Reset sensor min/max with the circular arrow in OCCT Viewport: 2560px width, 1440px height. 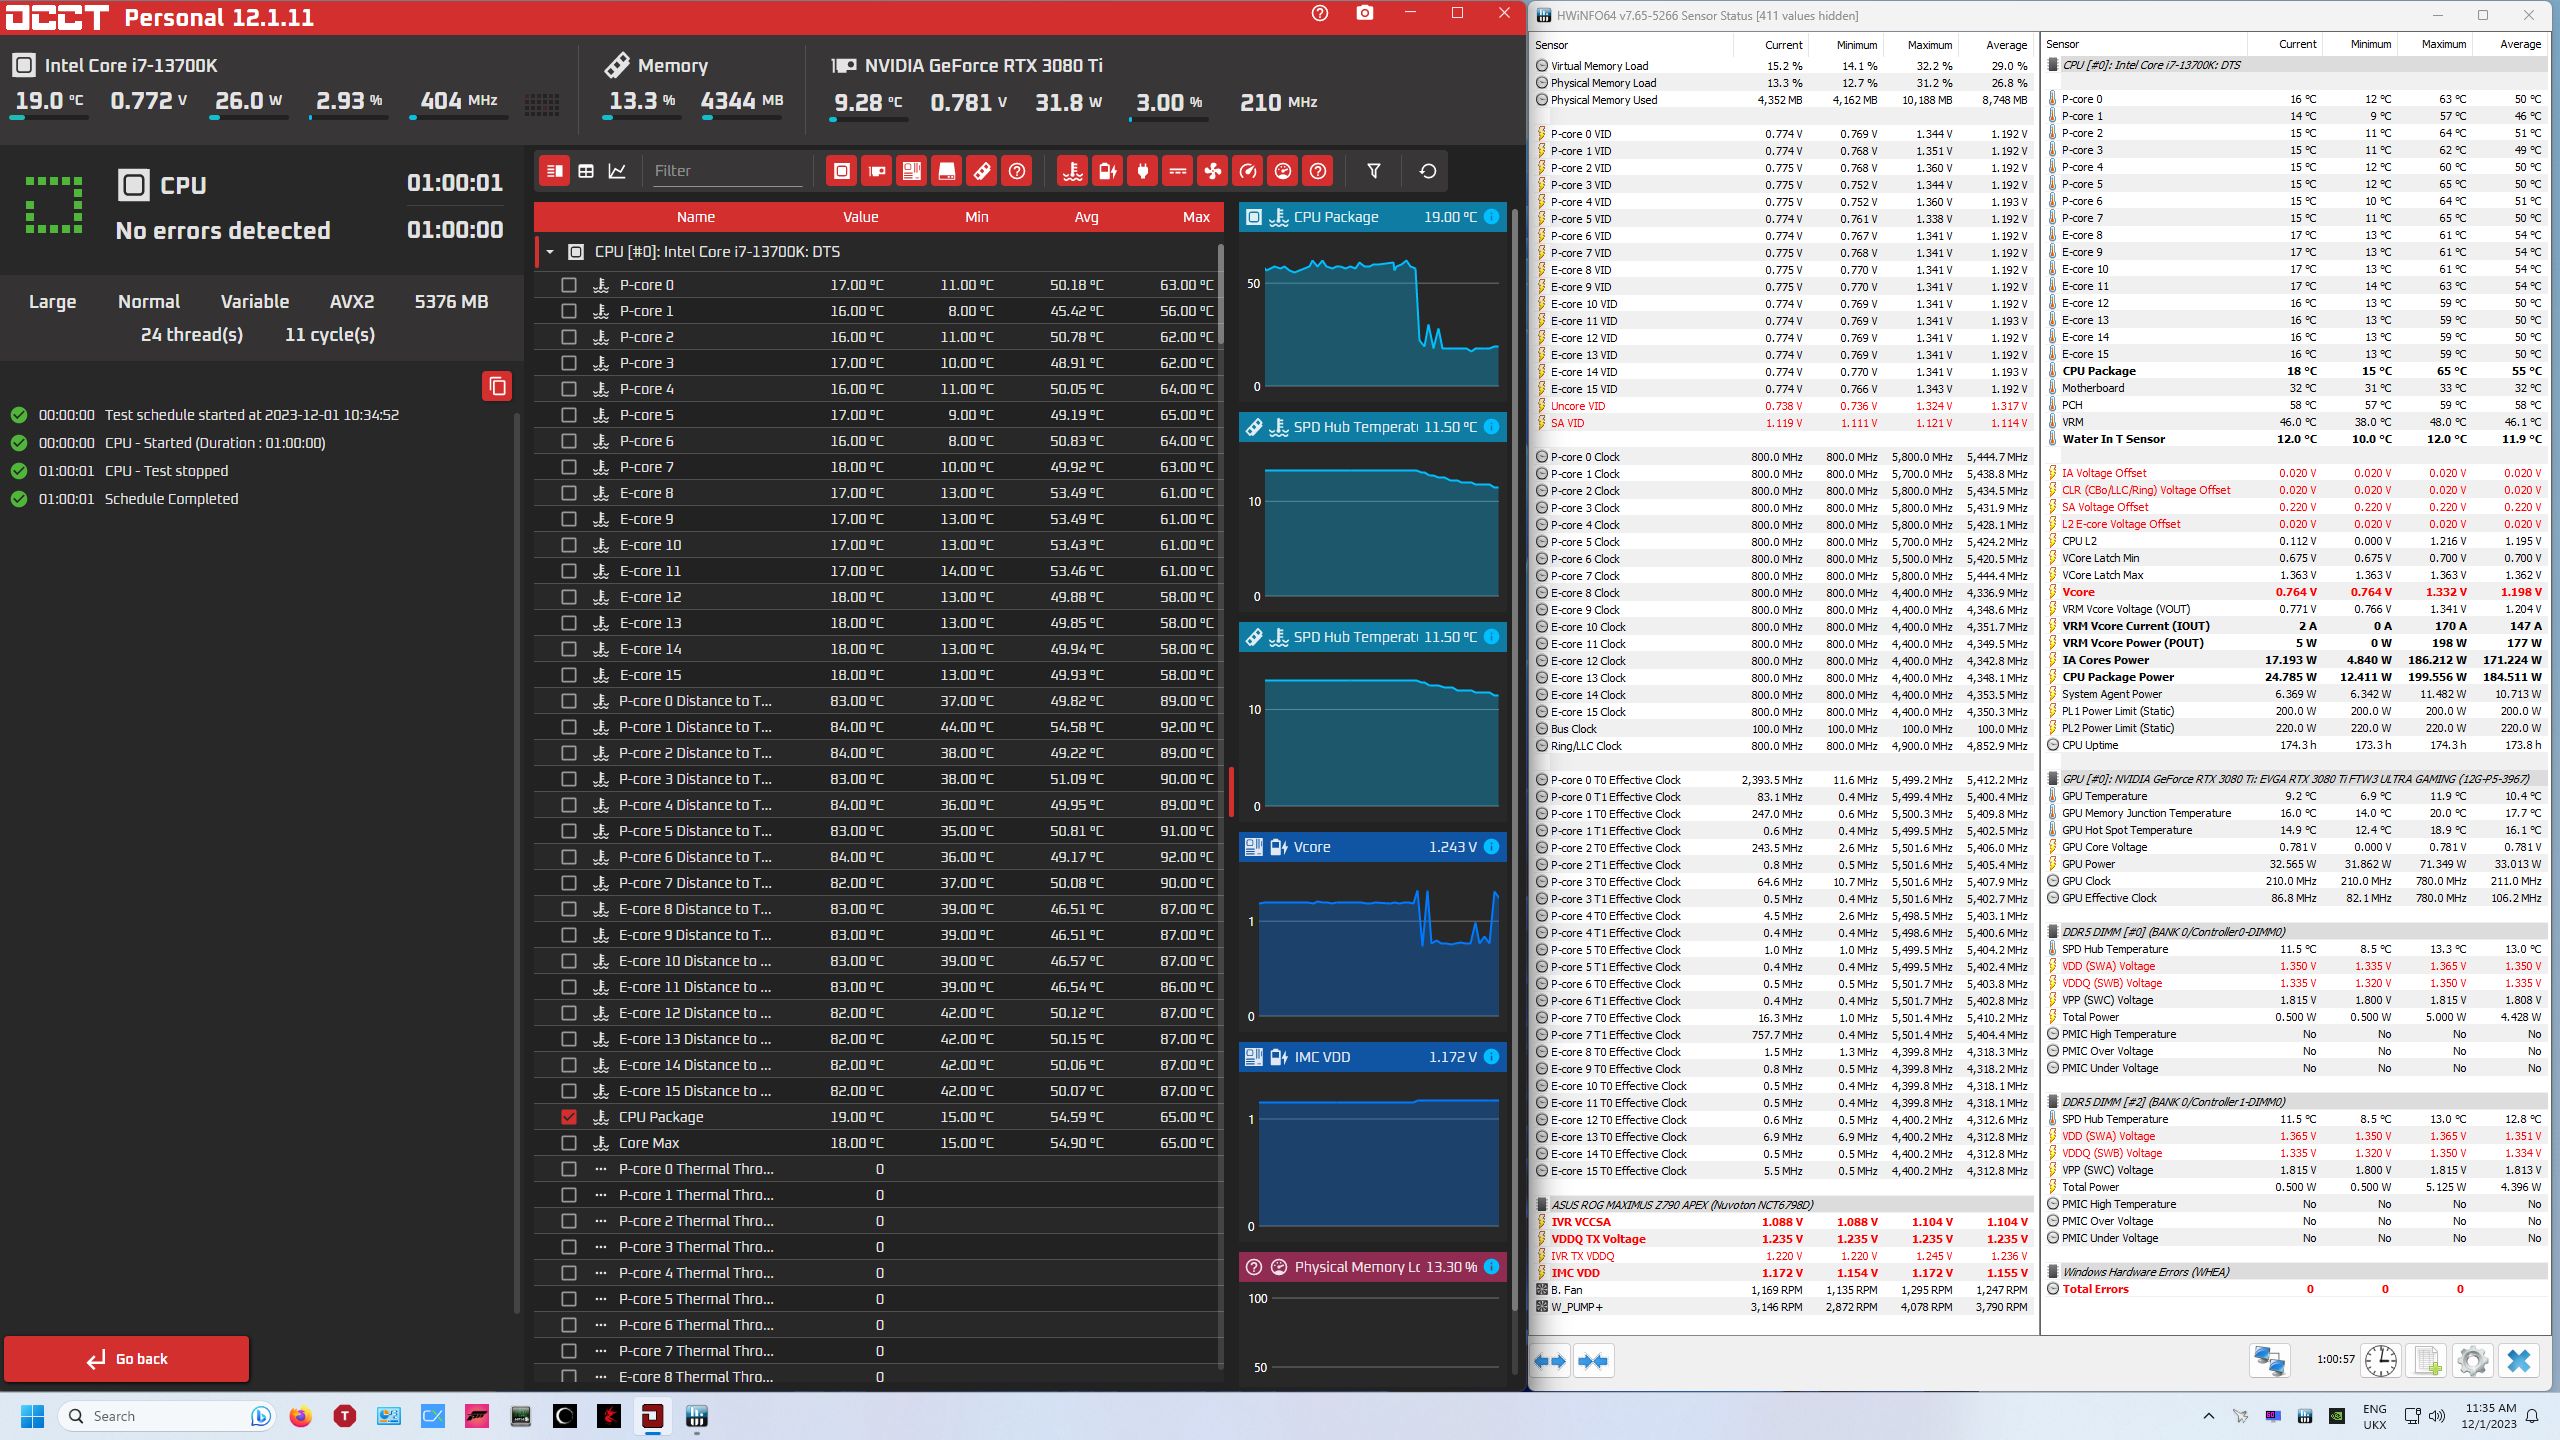click(x=1428, y=171)
